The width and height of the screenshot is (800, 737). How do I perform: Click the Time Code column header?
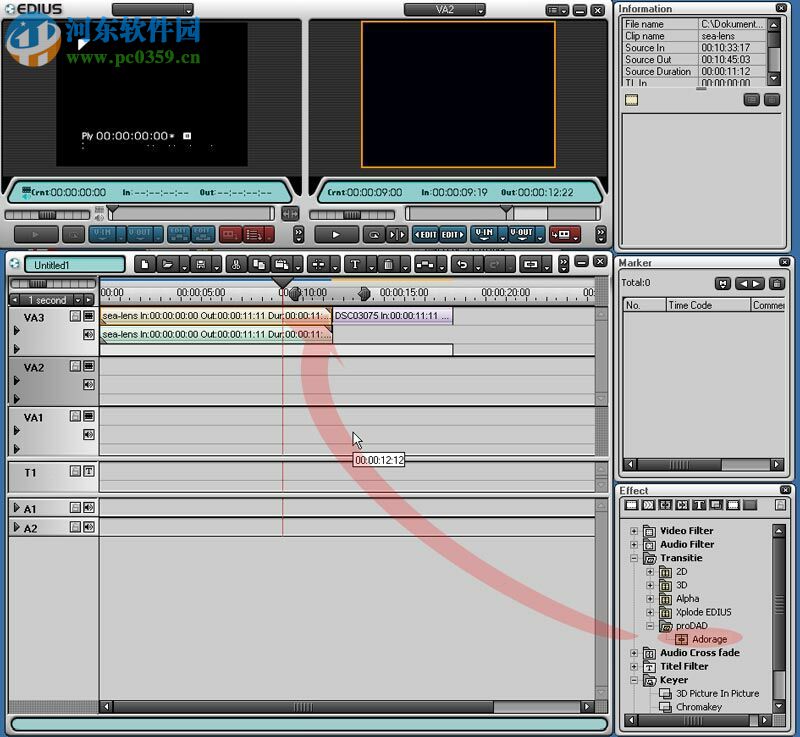tap(708, 305)
